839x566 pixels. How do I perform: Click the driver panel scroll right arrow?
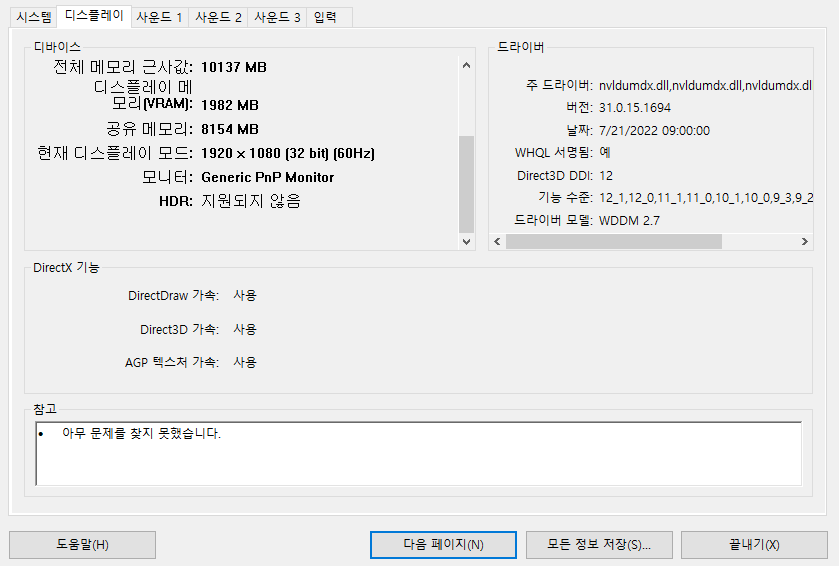[805, 242]
